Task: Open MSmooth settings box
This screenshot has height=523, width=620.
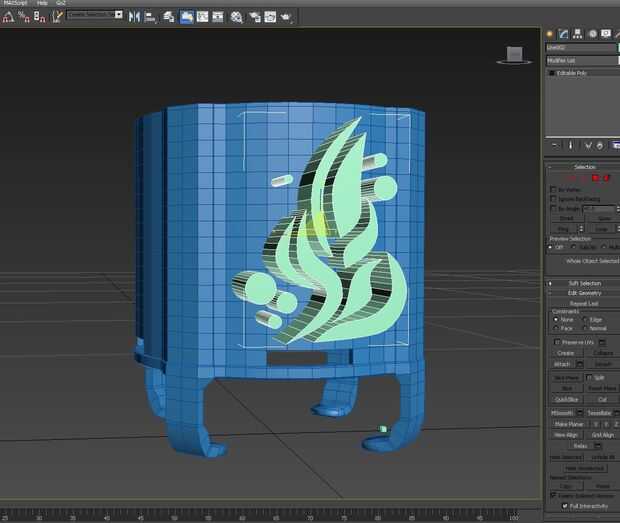Action: pyautogui.click(x=580, y=413)
